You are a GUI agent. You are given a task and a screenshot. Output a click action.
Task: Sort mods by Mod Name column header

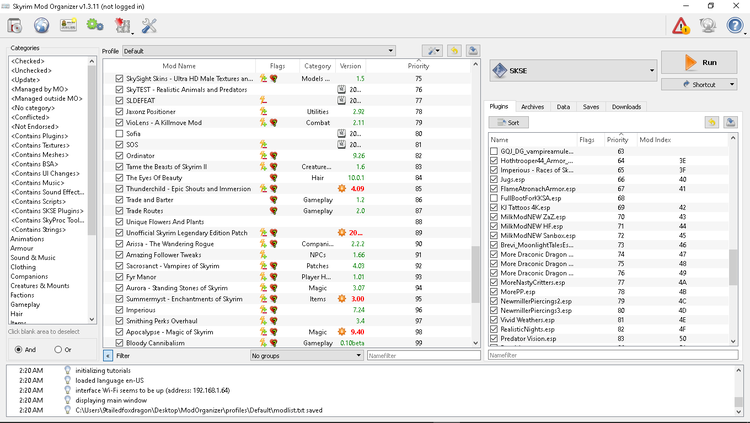click(179, 66)
